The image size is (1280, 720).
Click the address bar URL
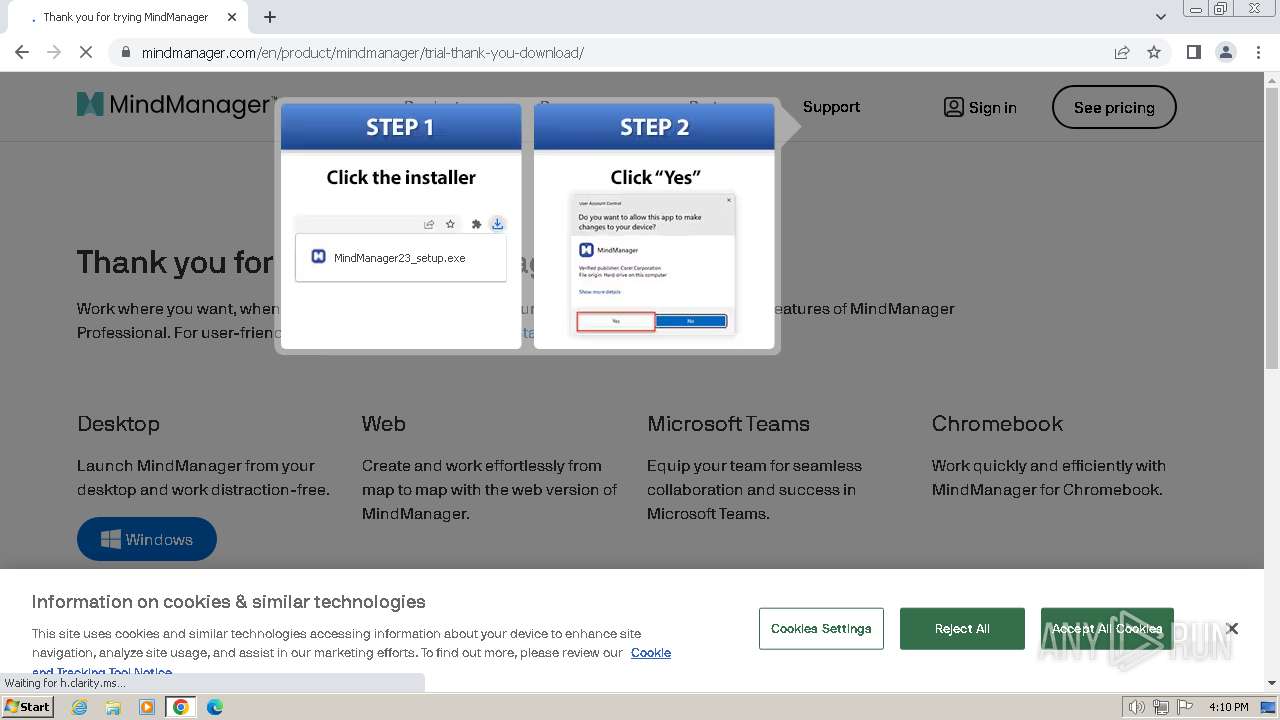[x=362, y=53]
